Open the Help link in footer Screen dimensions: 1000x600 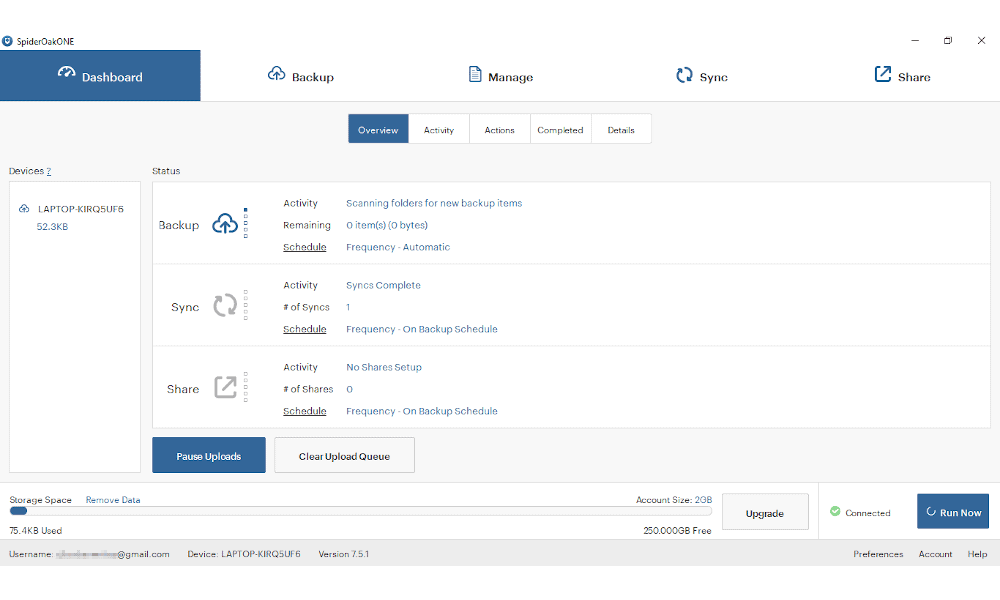point(977,554)
